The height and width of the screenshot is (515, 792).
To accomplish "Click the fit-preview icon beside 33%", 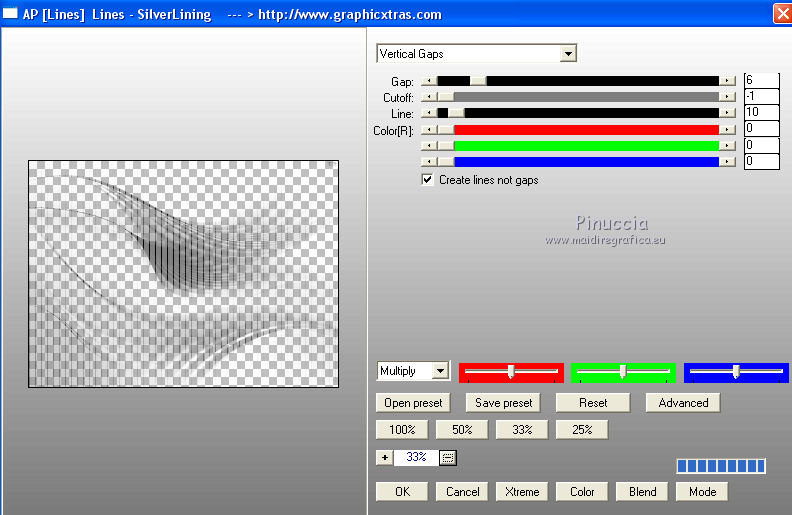I will click(x=448, y=458).
